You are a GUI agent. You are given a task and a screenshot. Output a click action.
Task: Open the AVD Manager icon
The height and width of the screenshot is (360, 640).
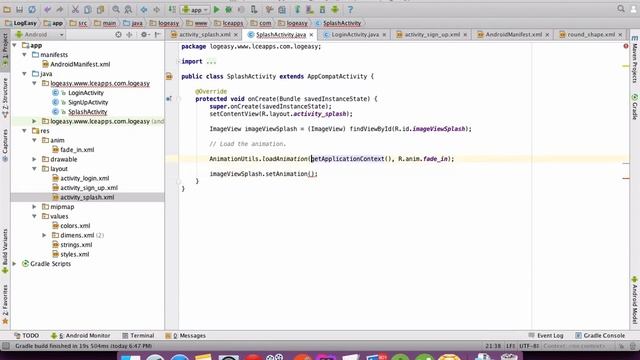(310, 9)
